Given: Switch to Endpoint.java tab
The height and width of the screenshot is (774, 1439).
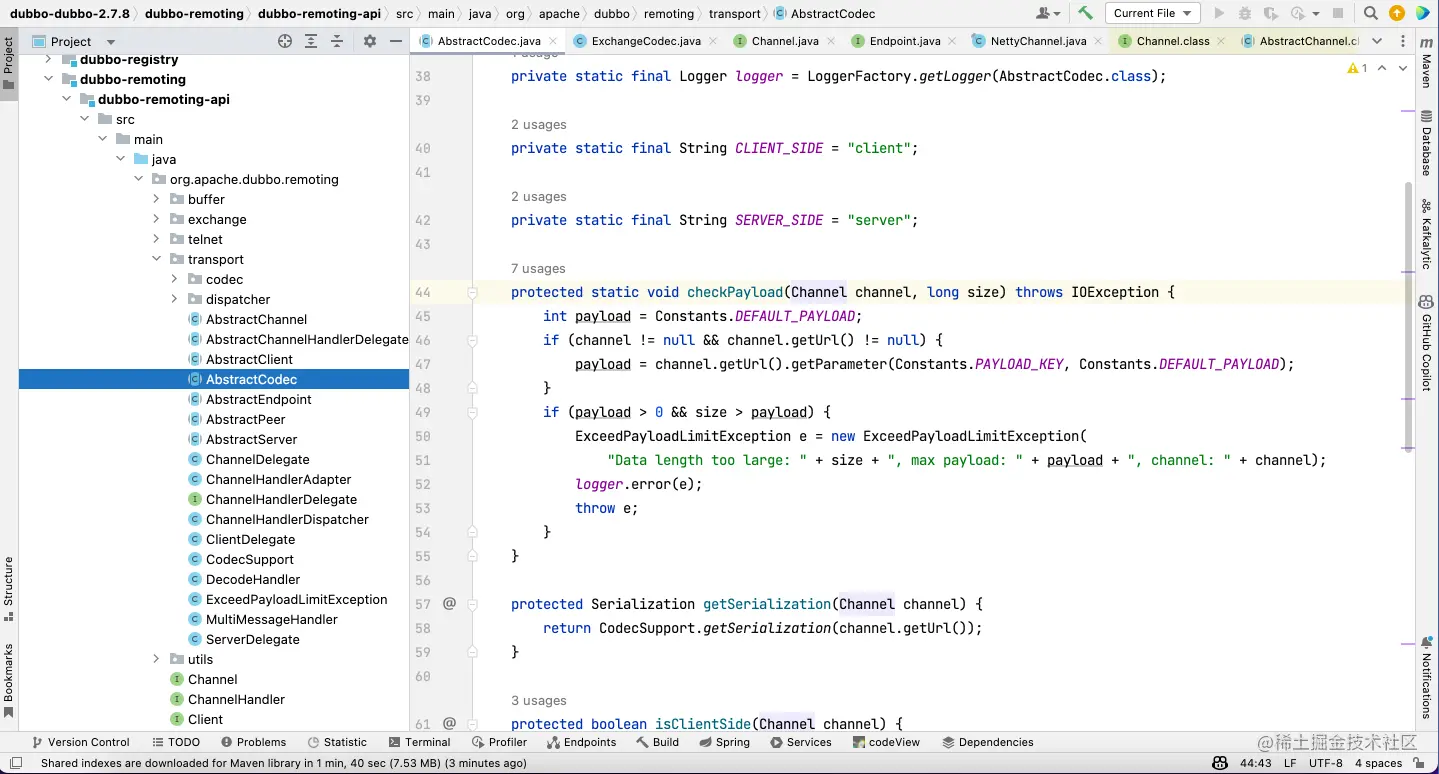Looking at the screenshot, I should [x=905, y=41].
